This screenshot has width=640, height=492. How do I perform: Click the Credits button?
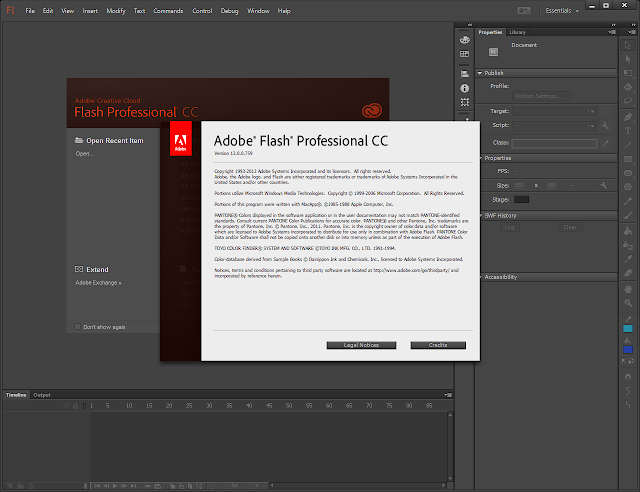pyautogui.click(x=438, y=345)
